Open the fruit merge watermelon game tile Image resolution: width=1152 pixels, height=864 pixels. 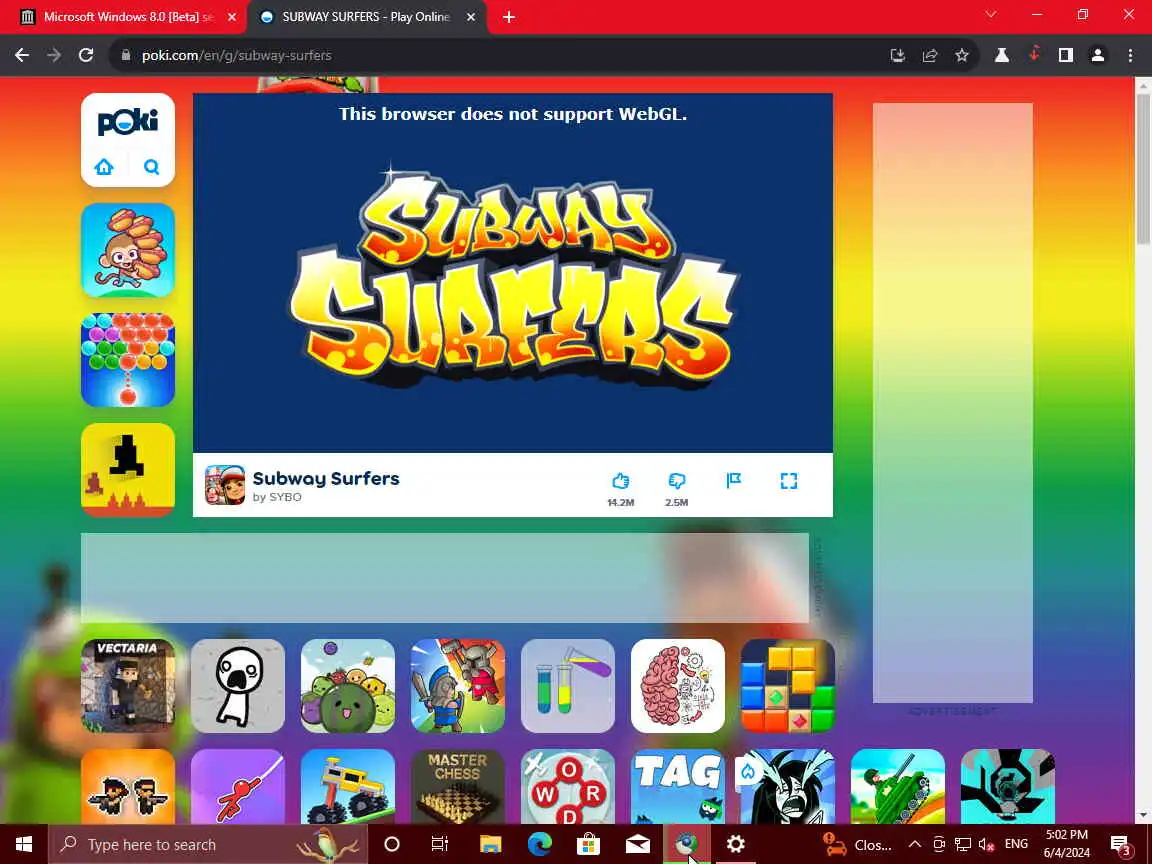click(x=348, y=685)
